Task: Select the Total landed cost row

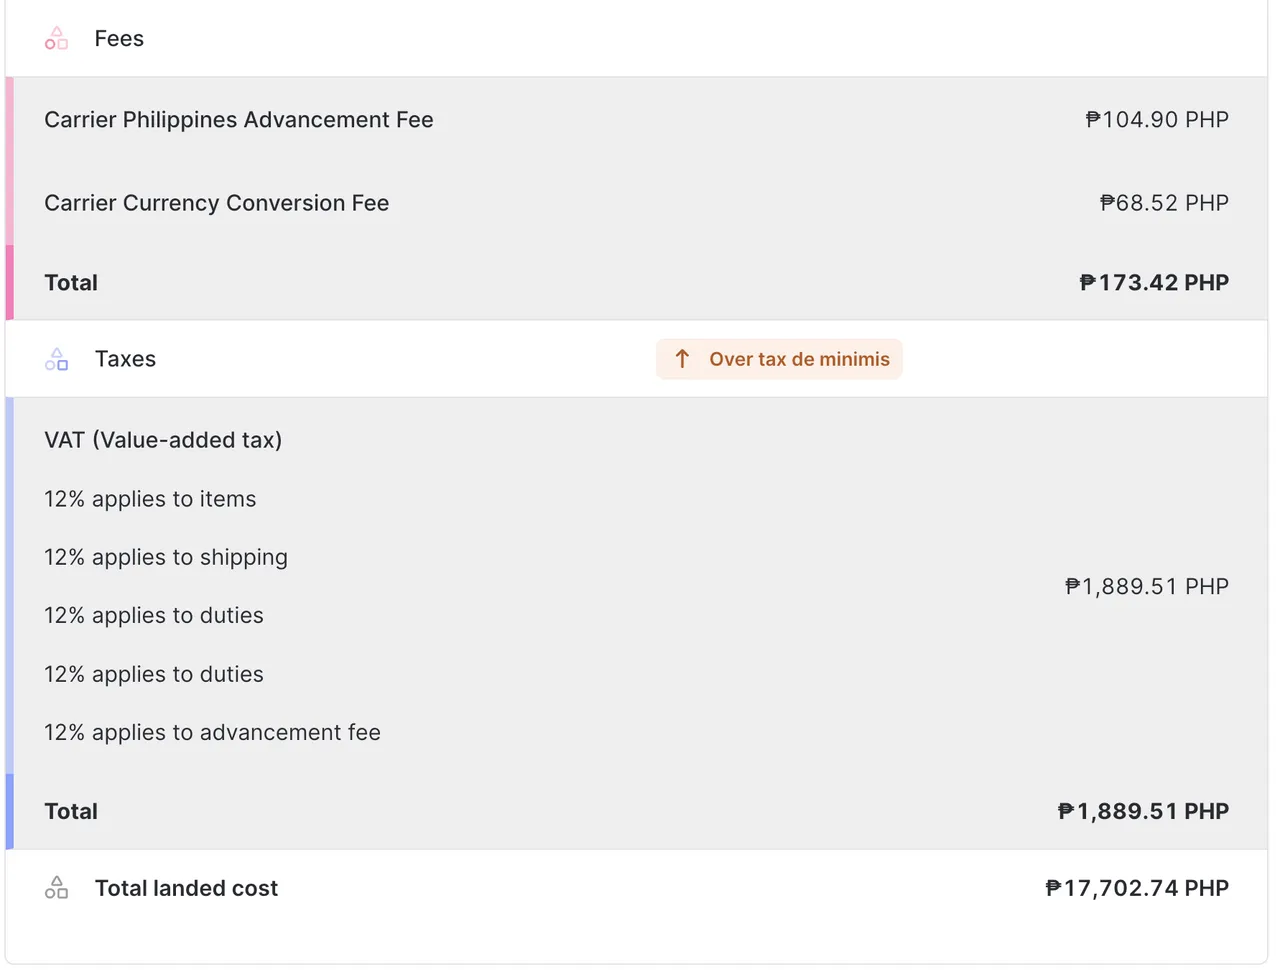Action: click(640, 887)
